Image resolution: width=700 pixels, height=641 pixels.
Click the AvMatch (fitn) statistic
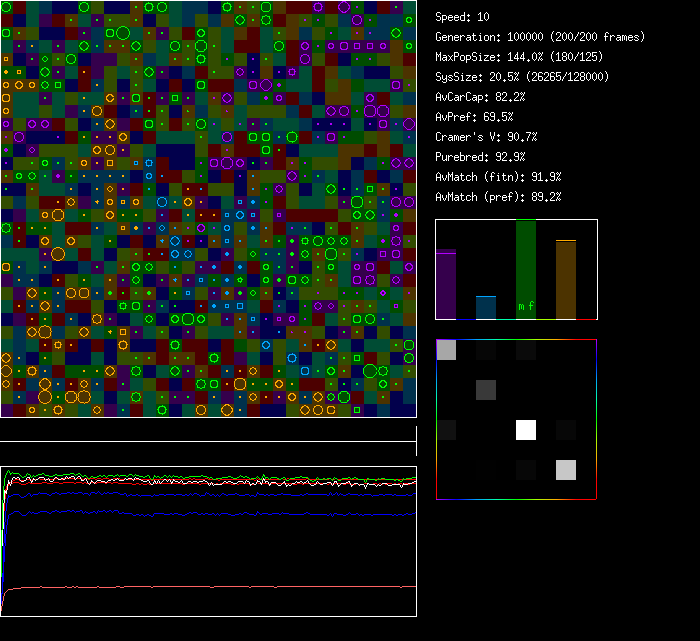(498, 177)
